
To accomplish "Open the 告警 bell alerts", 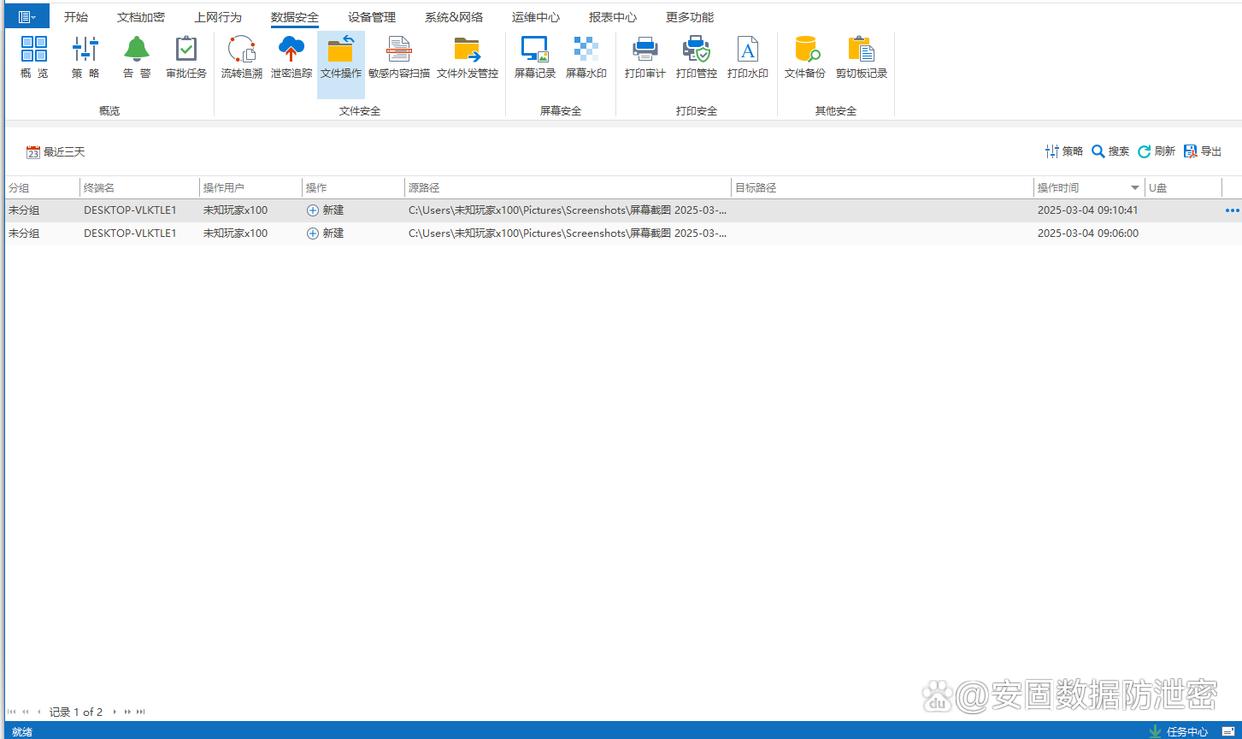I will pyautogui.click(x=137, y=57).
